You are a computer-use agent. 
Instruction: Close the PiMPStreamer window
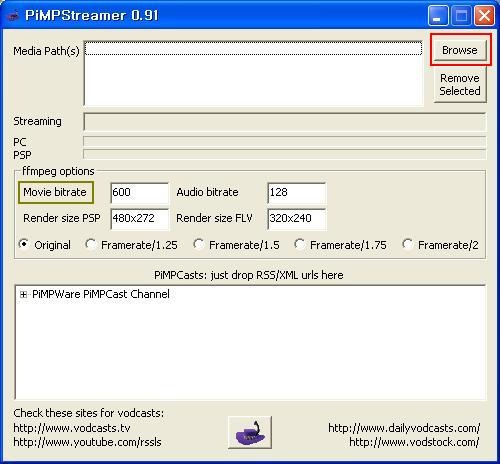click(484, 16)
